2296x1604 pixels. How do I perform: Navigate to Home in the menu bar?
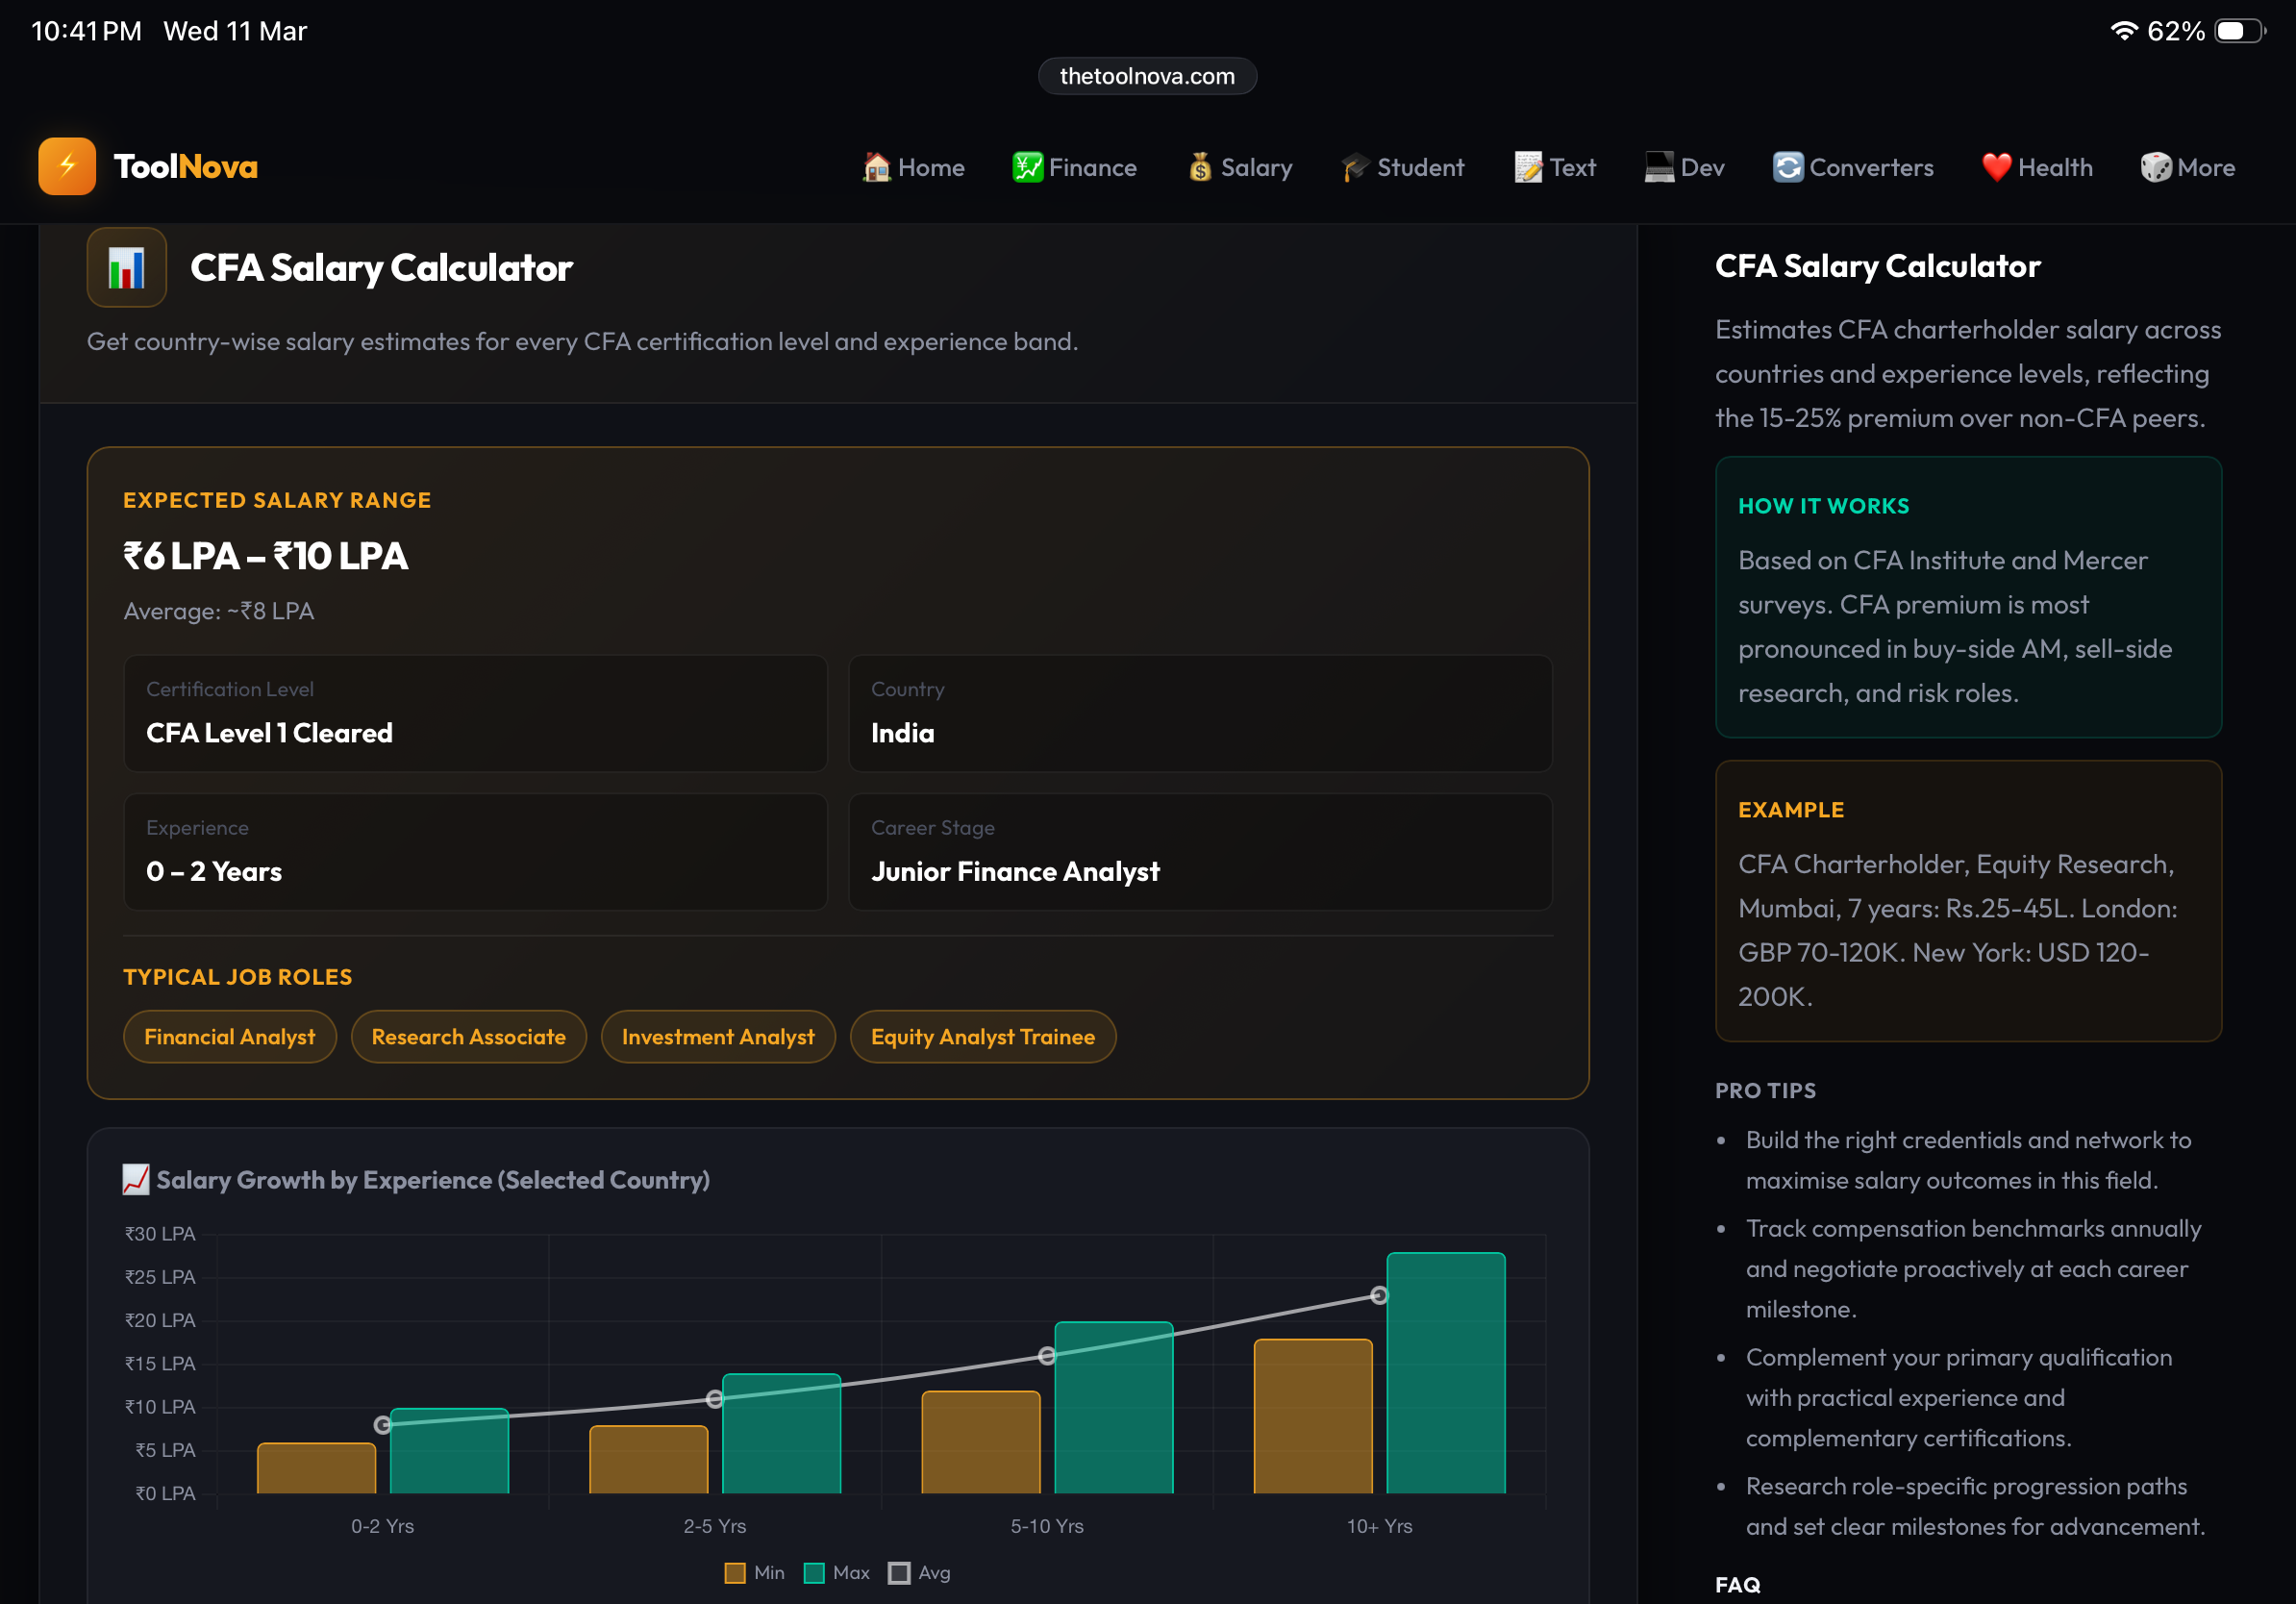[x=913, y=167]
